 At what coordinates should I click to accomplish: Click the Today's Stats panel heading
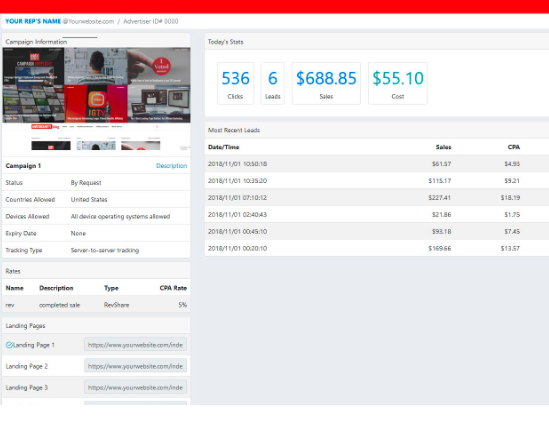225,42
